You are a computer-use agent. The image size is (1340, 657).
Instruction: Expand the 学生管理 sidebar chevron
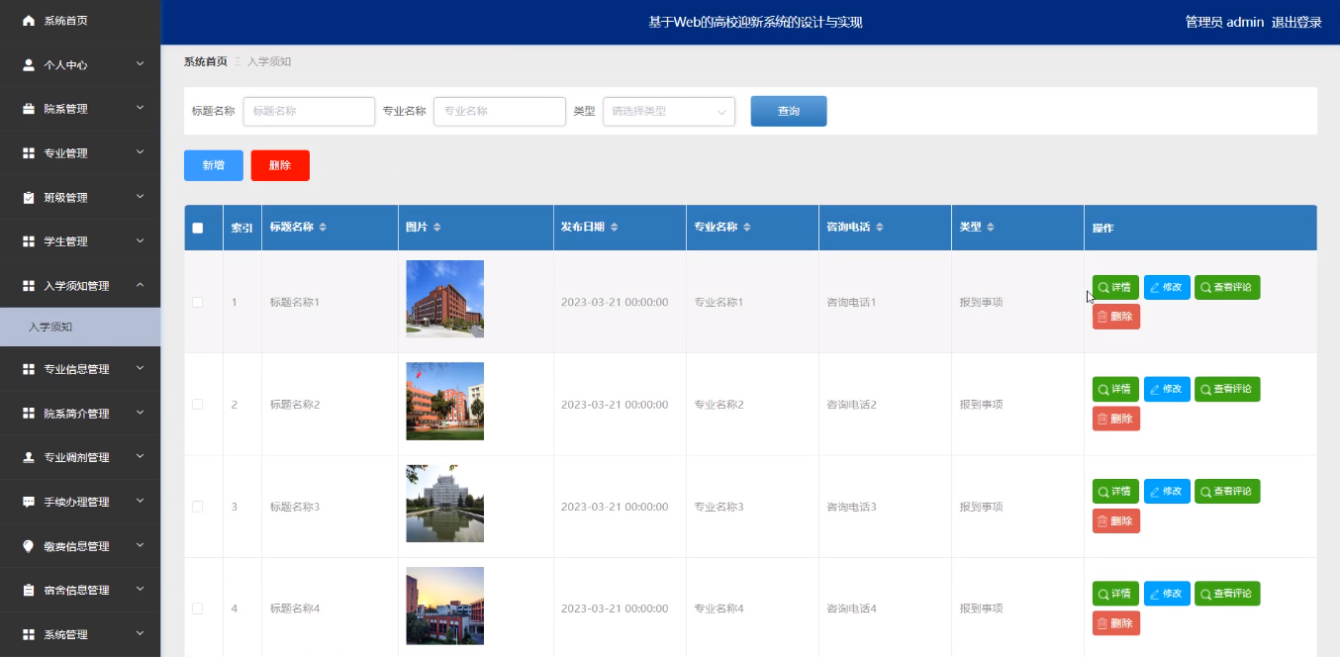(140, 240)
